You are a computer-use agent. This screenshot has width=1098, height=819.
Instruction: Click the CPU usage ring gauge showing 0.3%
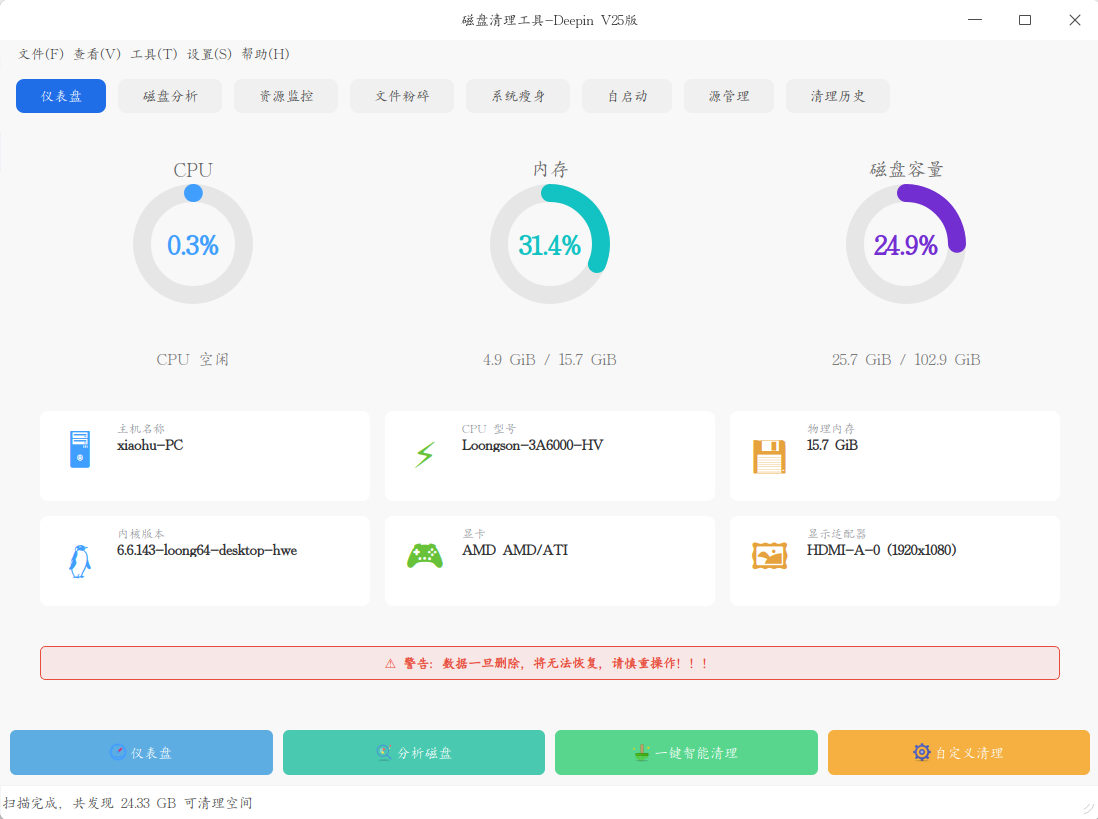click(193, 244)
